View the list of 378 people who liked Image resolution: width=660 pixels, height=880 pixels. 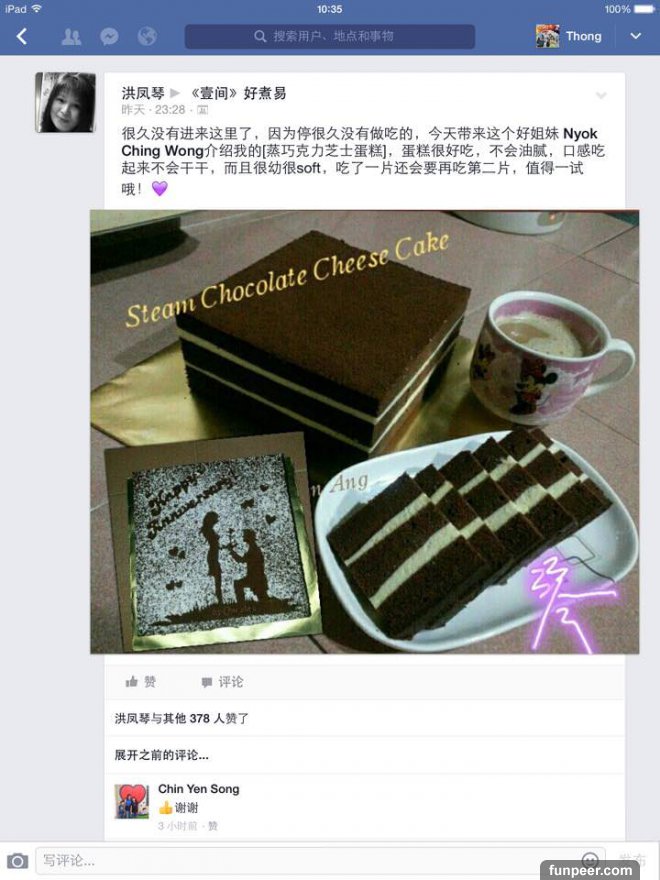click(x=182, y=718)
